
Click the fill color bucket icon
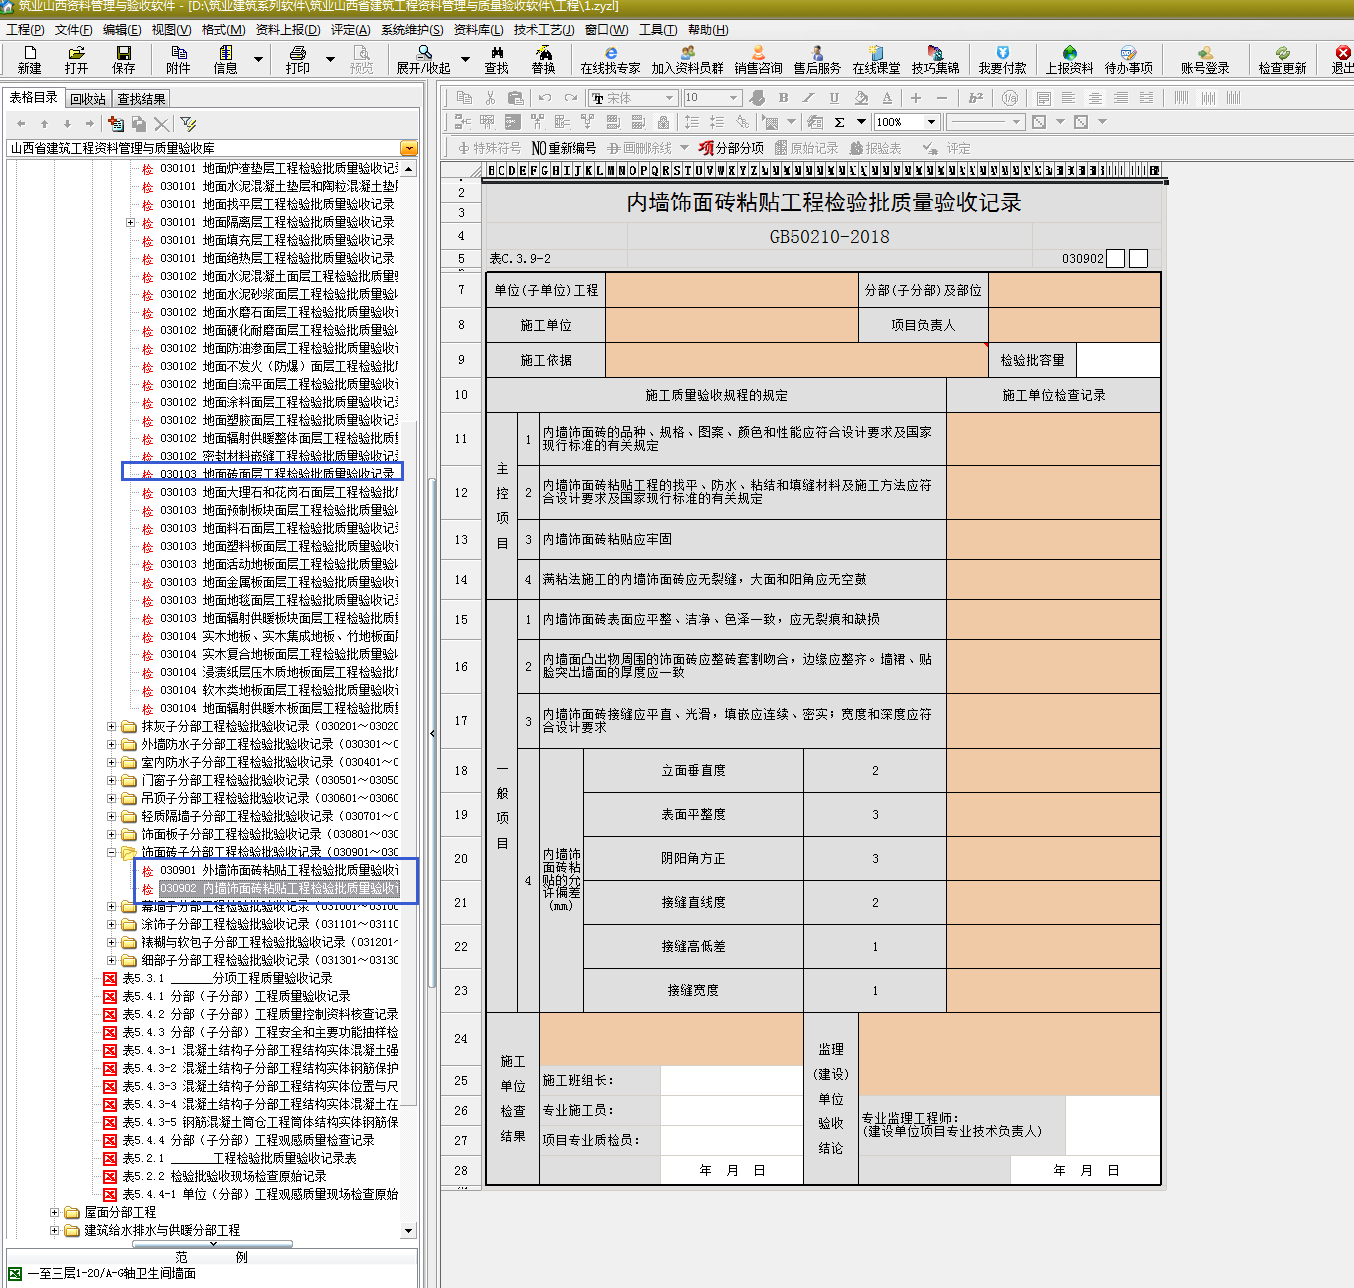pos(861,97)
